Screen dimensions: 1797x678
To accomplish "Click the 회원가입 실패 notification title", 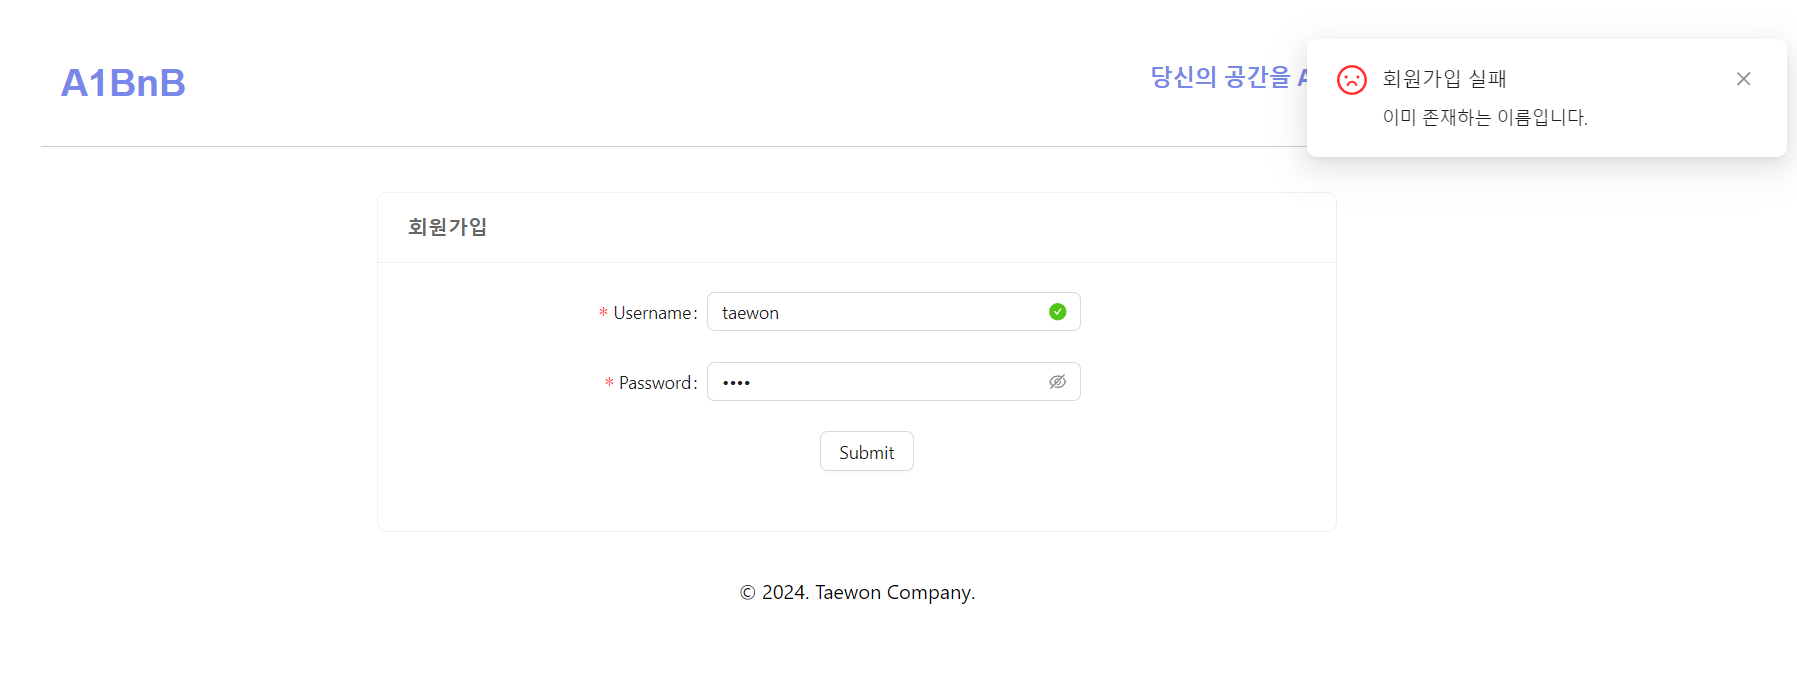I will tap(1444, 79).
